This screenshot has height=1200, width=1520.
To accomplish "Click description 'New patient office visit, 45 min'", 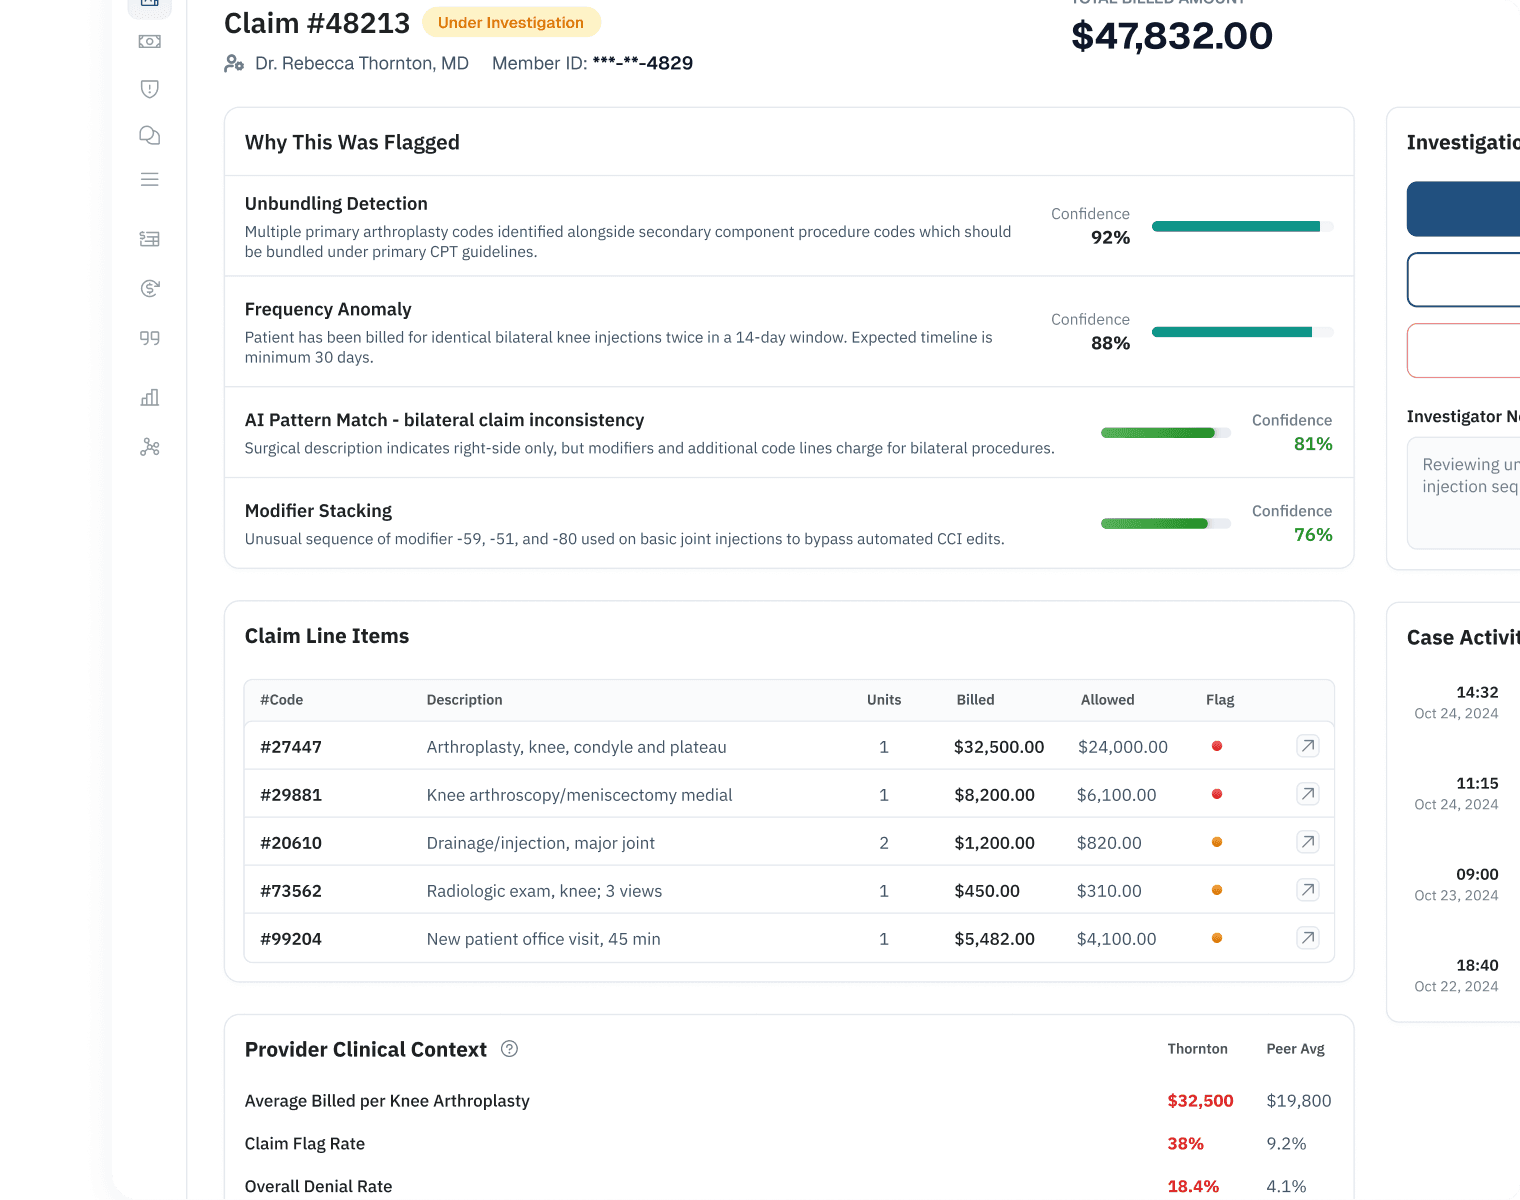I will pos(544,939).
